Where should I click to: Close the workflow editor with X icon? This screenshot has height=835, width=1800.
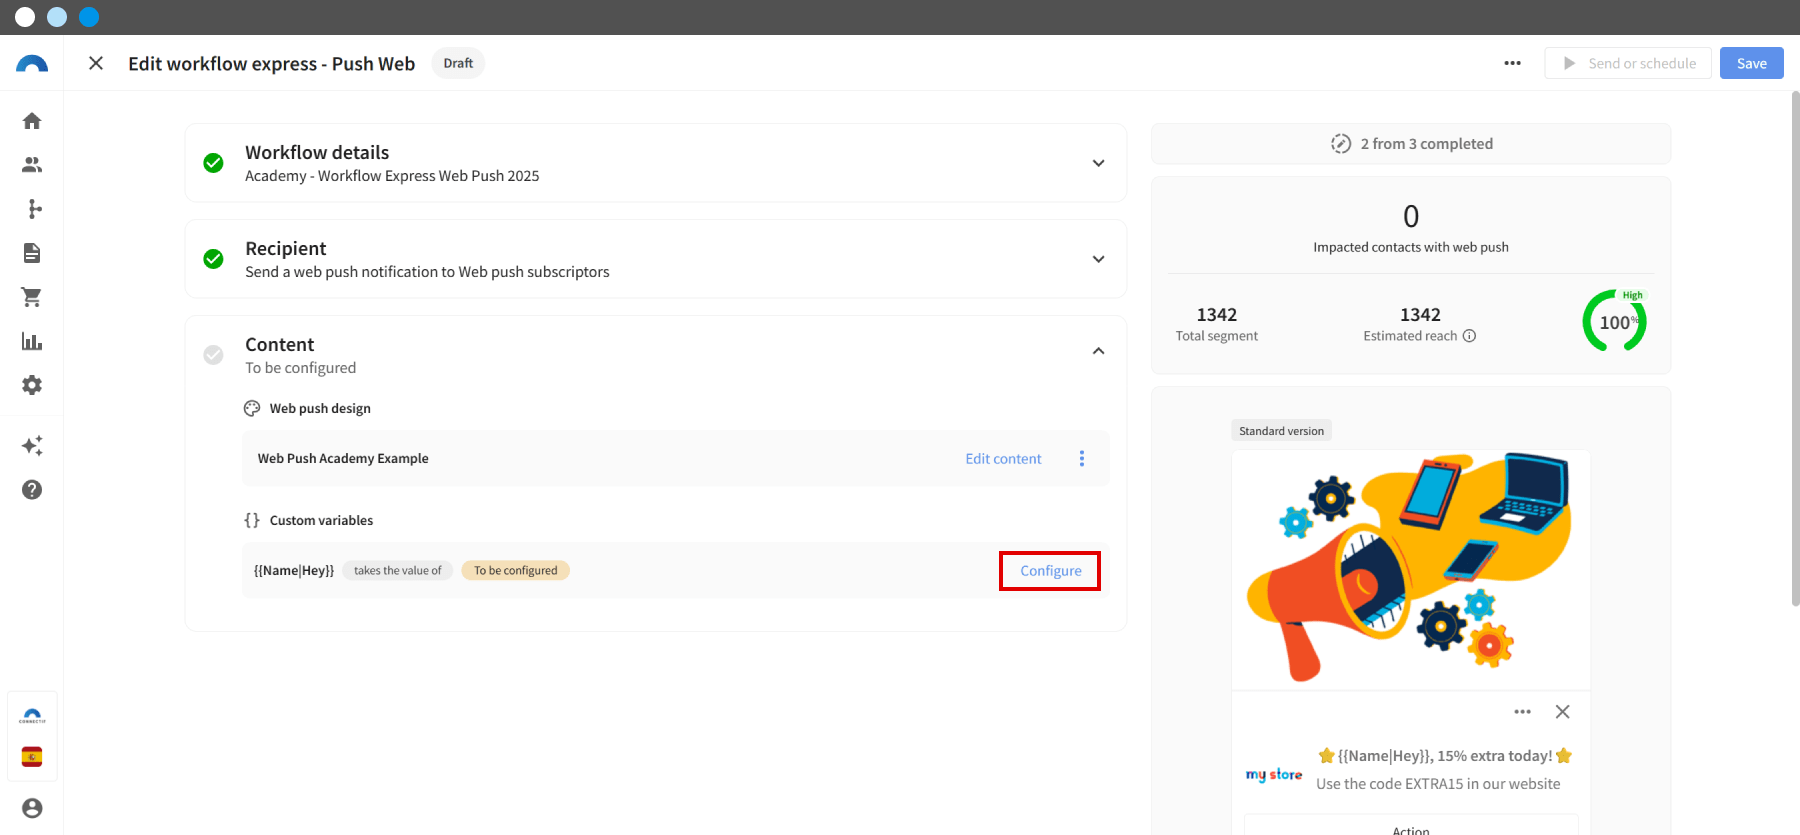coord(96,63)
